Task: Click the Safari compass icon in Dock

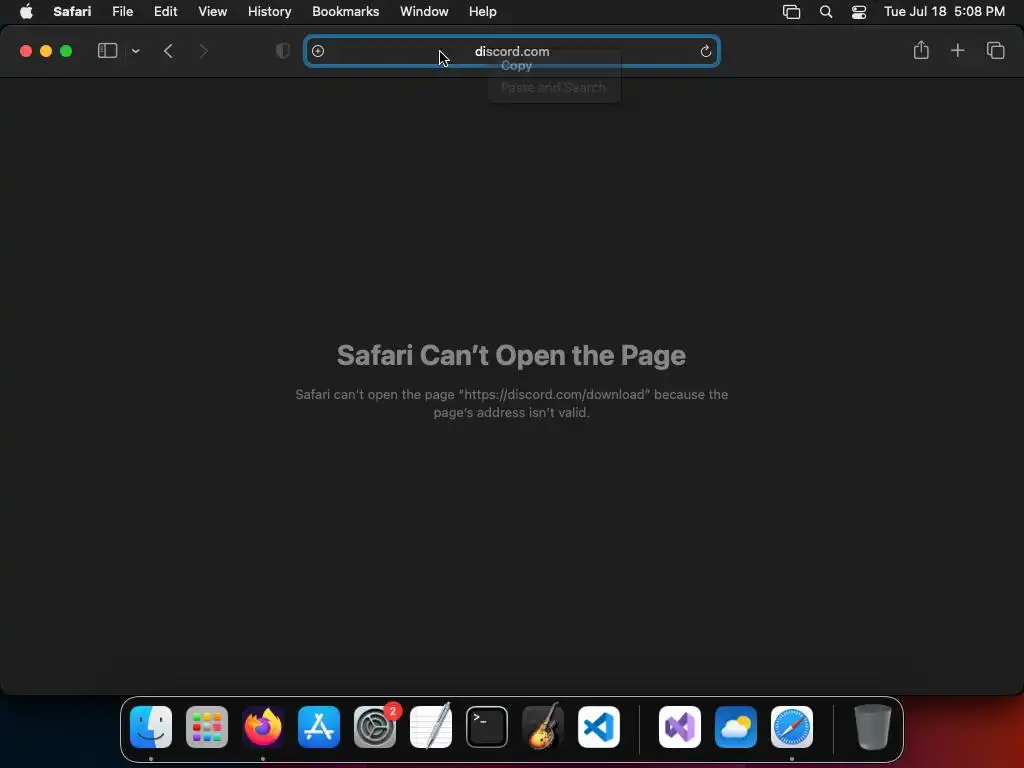Action: coord(792,727)
